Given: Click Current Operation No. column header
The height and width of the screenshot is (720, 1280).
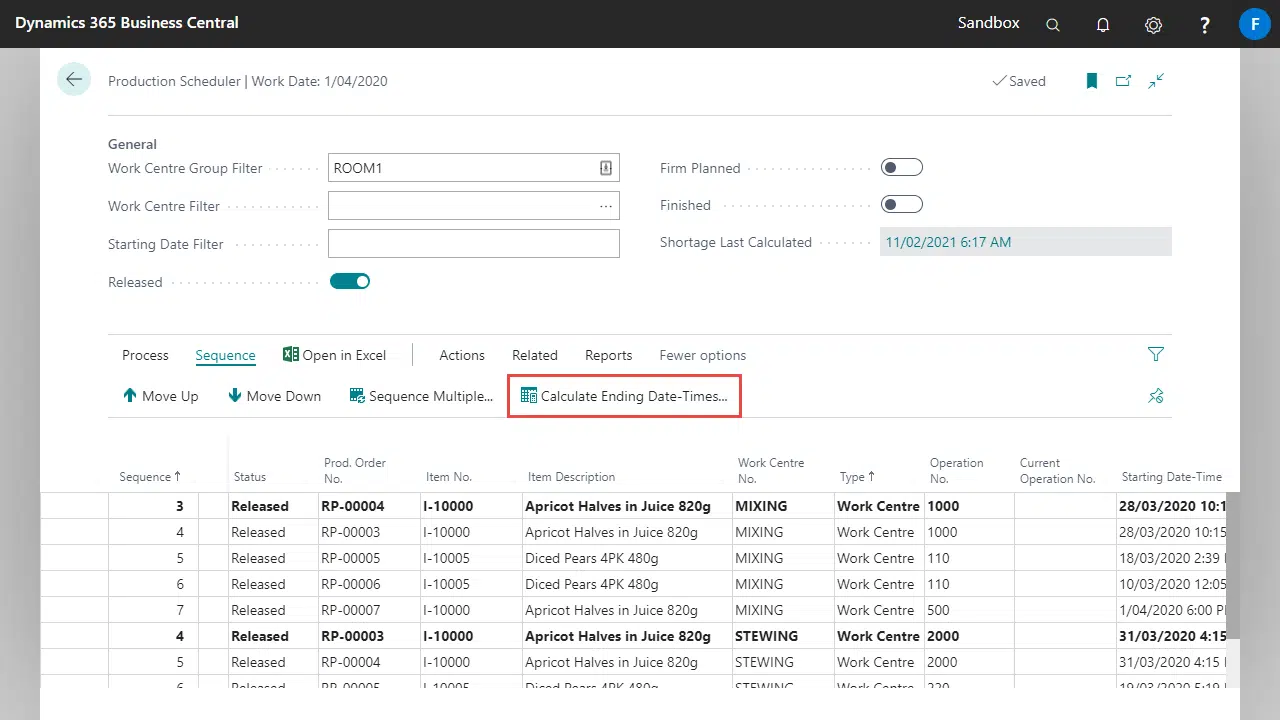Looking at the screenshot, I should pyautogui.click(x=1058, y=470).
